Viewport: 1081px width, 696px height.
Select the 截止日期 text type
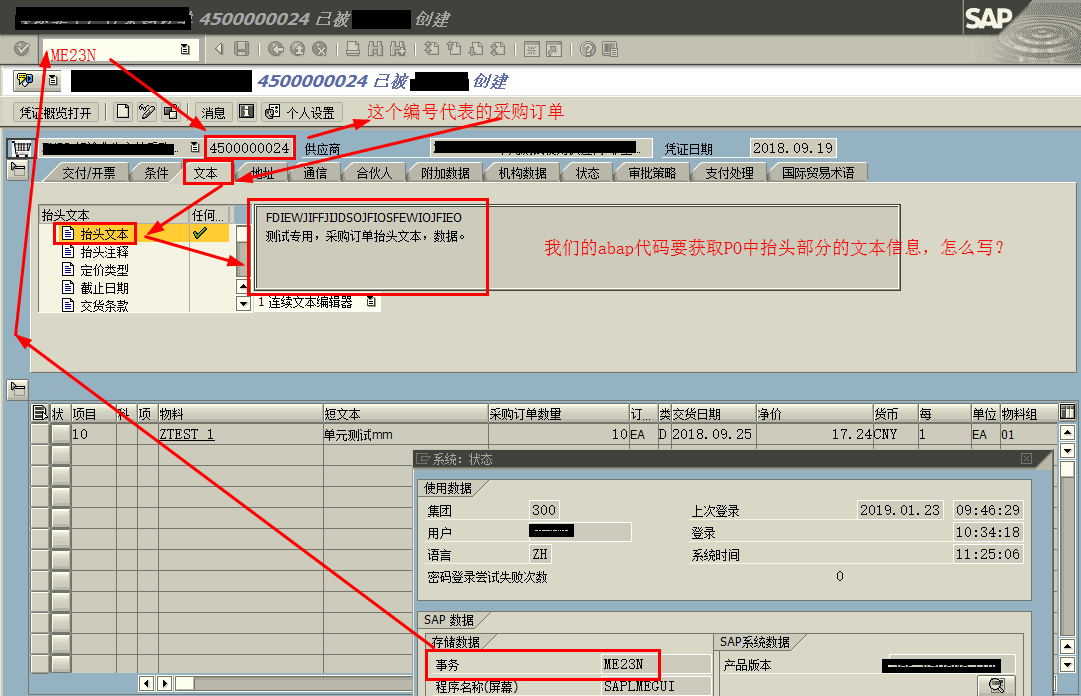[x=105, y=288]
